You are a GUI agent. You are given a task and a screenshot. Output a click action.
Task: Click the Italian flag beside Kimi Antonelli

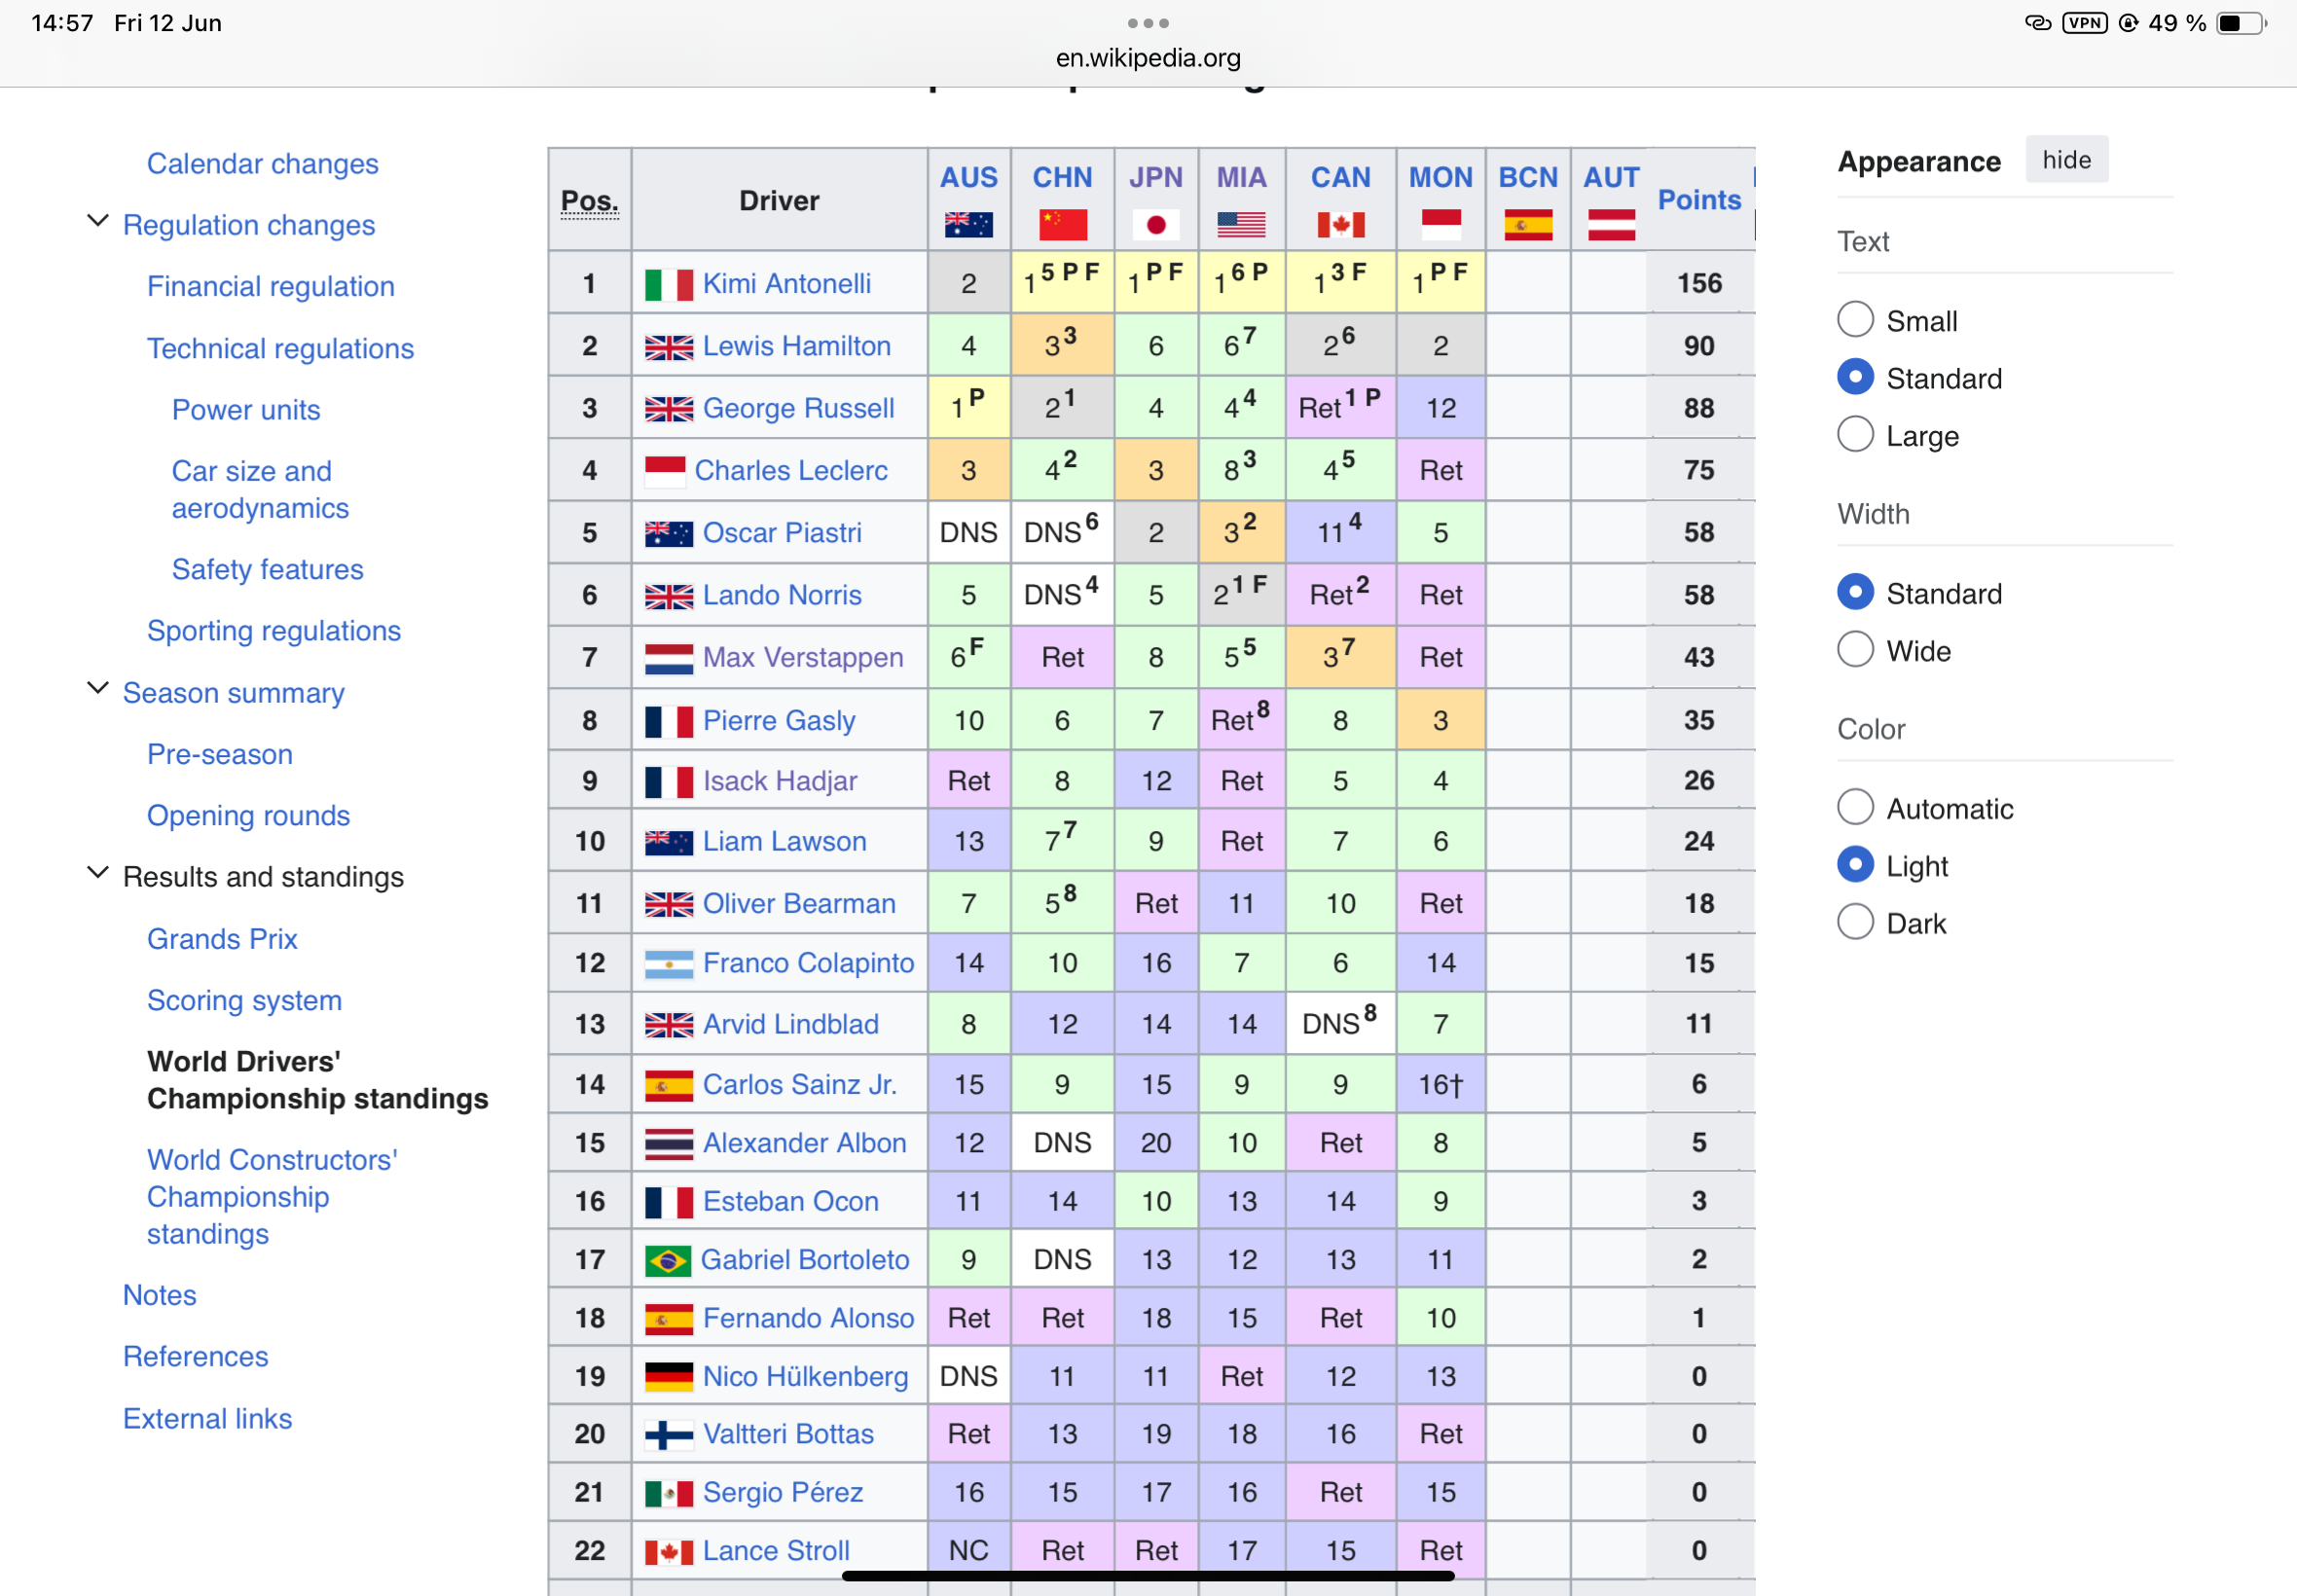point(669,285)
